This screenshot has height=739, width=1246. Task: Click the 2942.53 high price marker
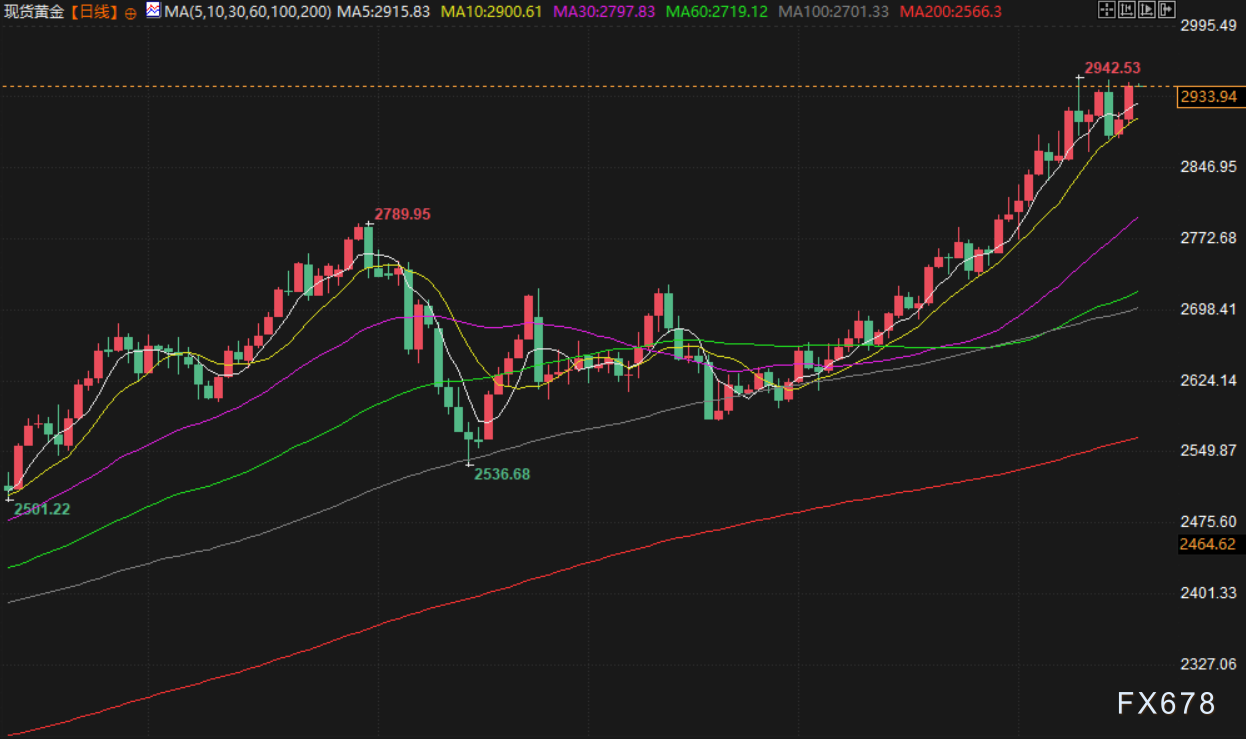tap(1112, 67)
